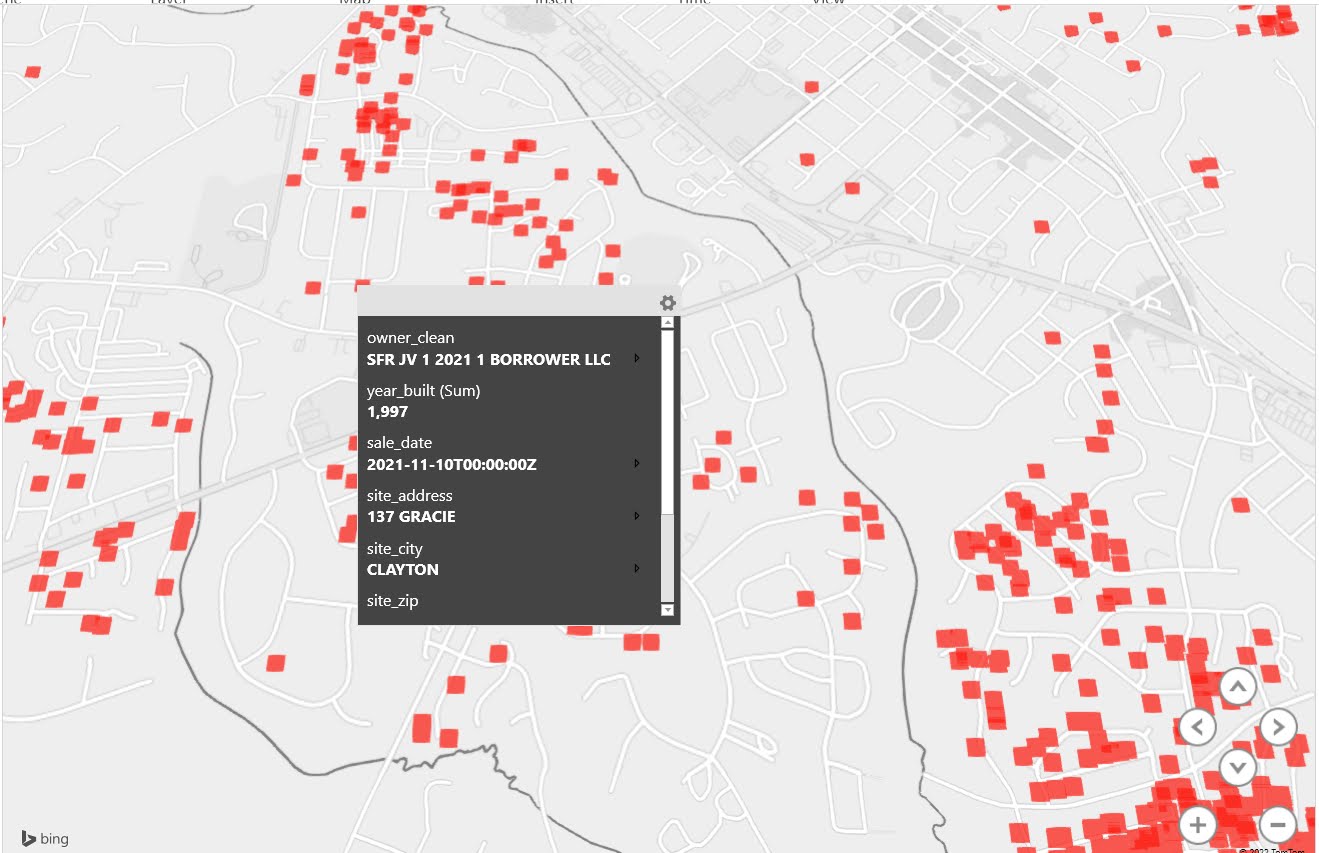Image resolution: width=1319 pixels, height=853 pixels.
Task: Zoom out with the minus button
Action: click(1278, 825)
